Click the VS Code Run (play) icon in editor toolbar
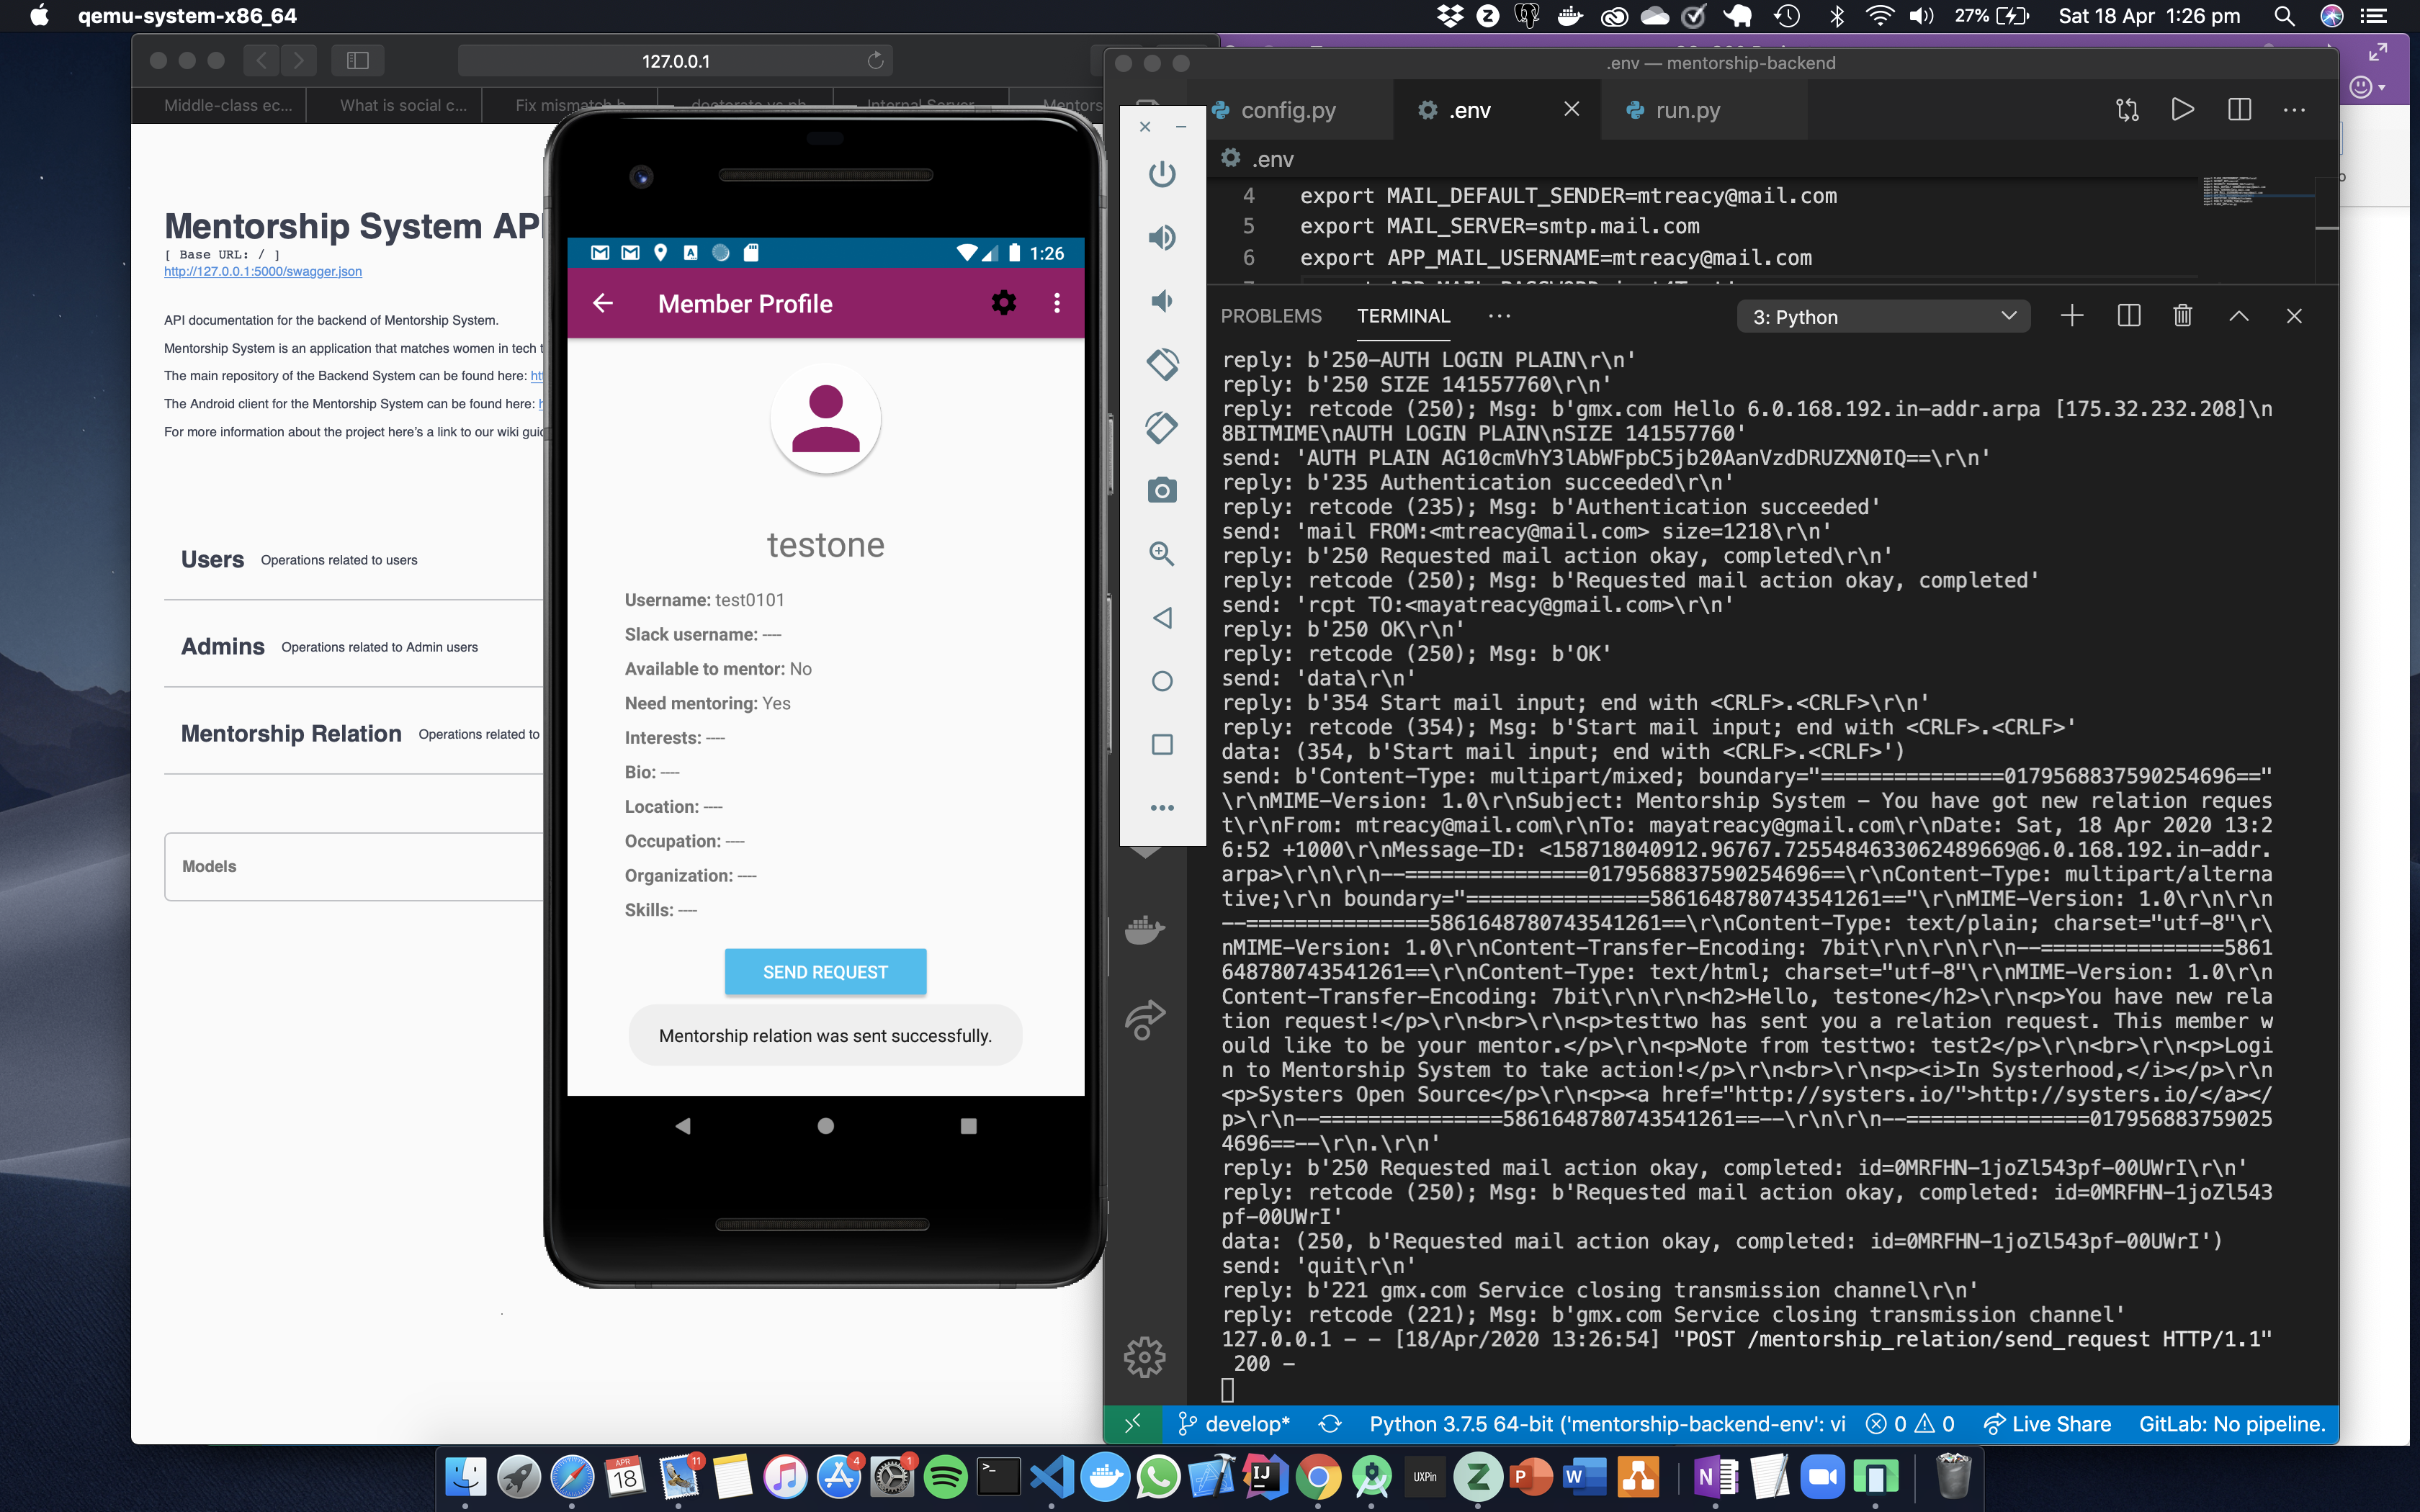The height and width of the screenshot is (1512, 2420). click(x=2183, y=110)
